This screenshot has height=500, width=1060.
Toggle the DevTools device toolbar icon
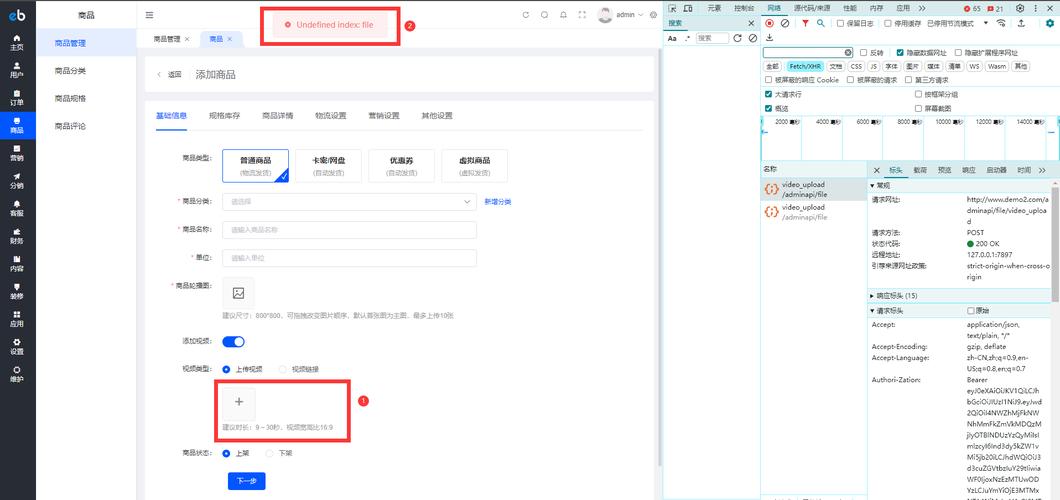point(688,8)
